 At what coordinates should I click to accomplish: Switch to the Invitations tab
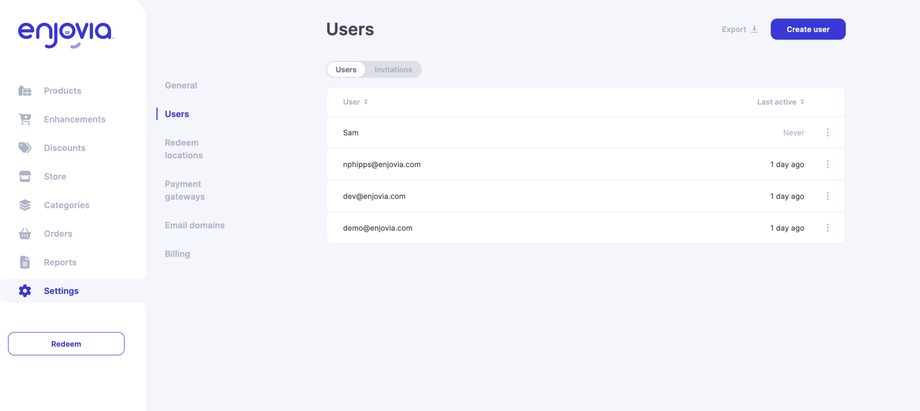[393, 70]
